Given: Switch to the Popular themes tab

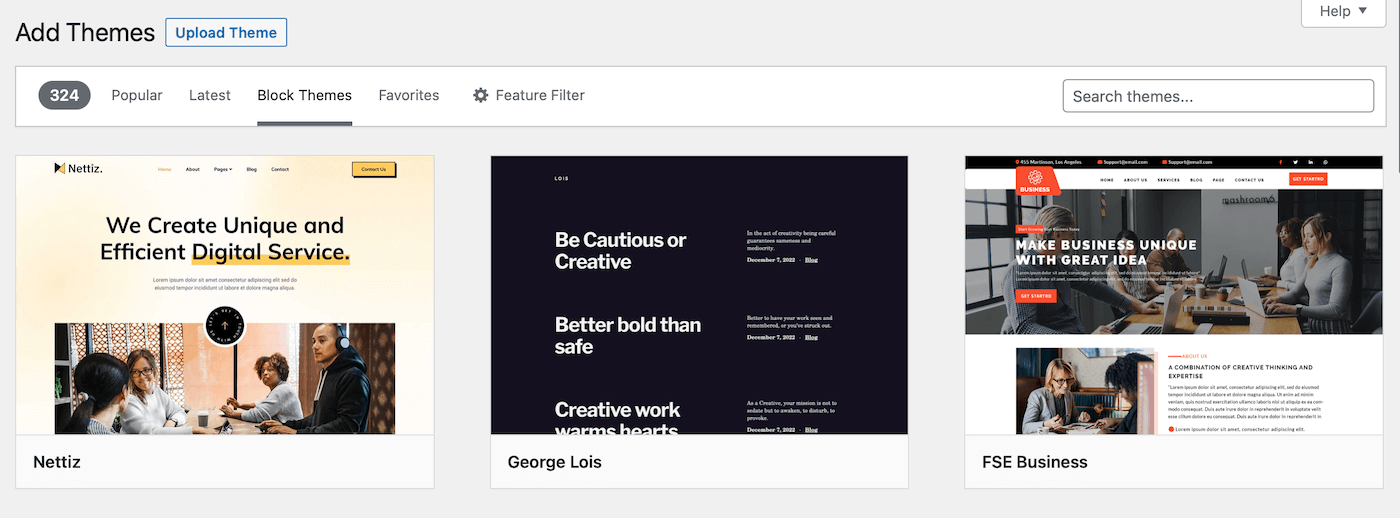Looking at the screenshot, I should click(137, 96).
